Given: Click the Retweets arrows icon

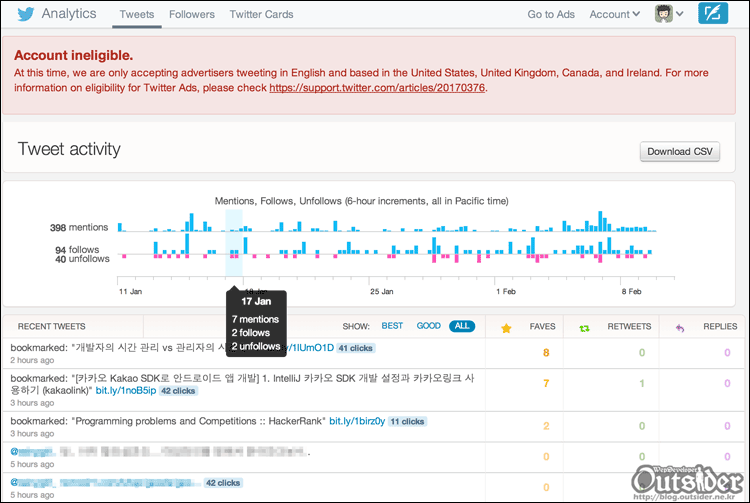Looking at the screenshot, I should [x=584, y=328].
